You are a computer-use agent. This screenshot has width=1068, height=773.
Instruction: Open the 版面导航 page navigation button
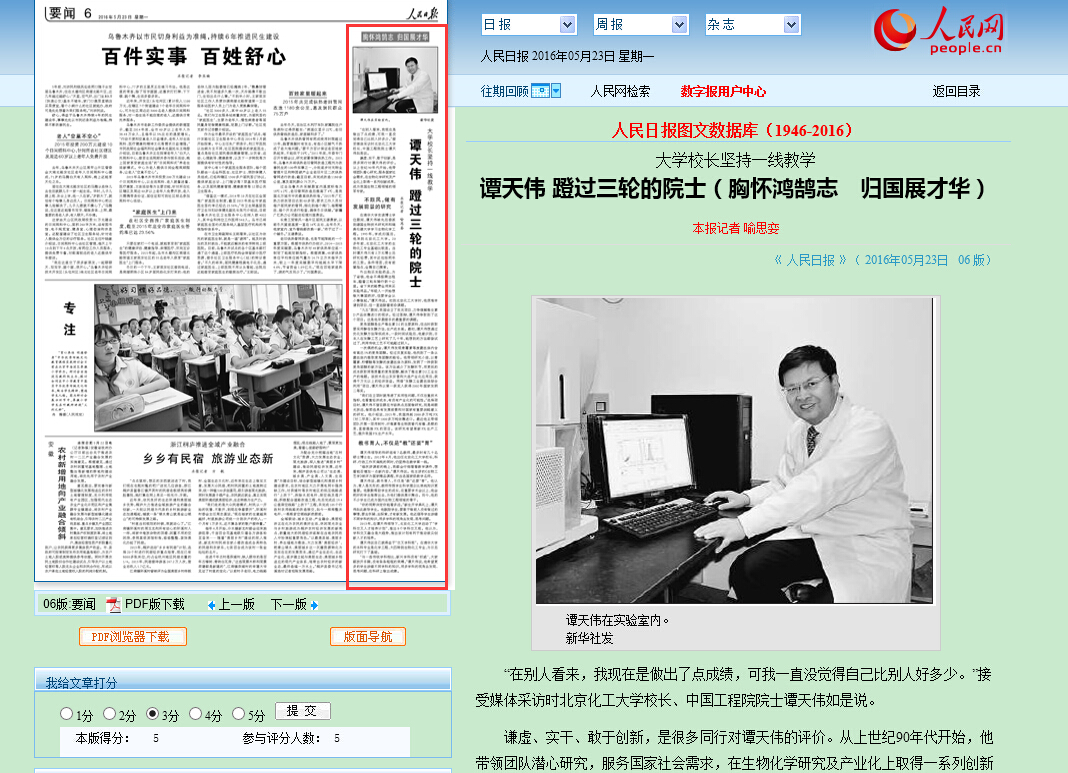[368, 637]
